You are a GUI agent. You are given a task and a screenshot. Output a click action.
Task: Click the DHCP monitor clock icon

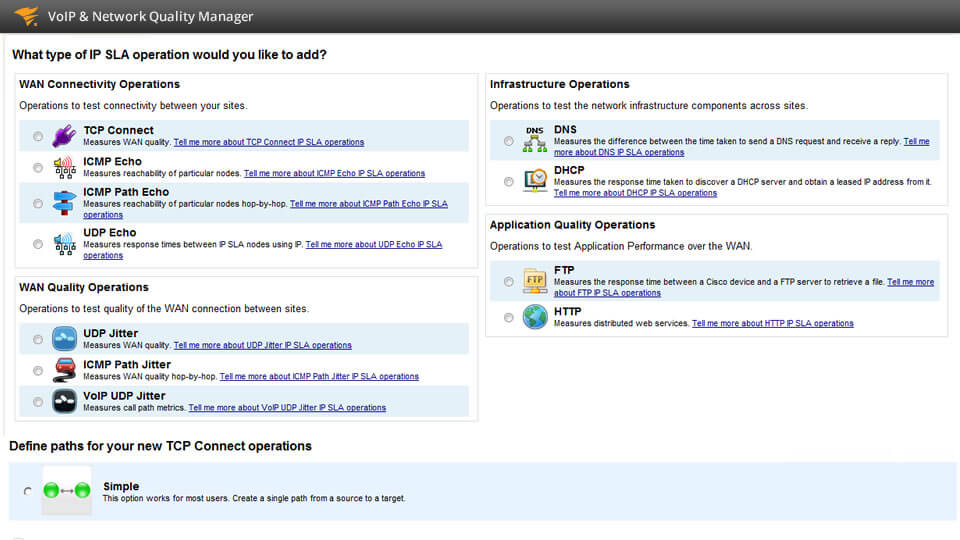coord(535,181)
